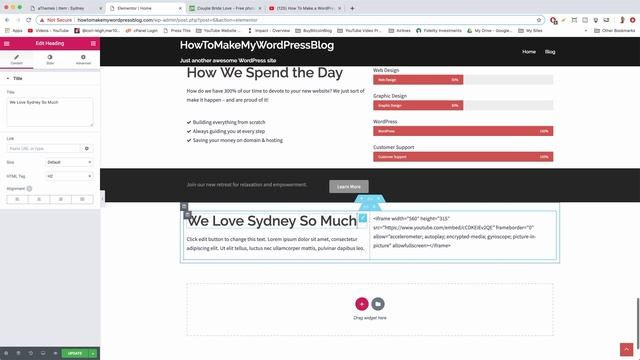The height and width of the screenshot is (360, 640).
Task: Open the Press This bookmark
Action: click(177, 31)
